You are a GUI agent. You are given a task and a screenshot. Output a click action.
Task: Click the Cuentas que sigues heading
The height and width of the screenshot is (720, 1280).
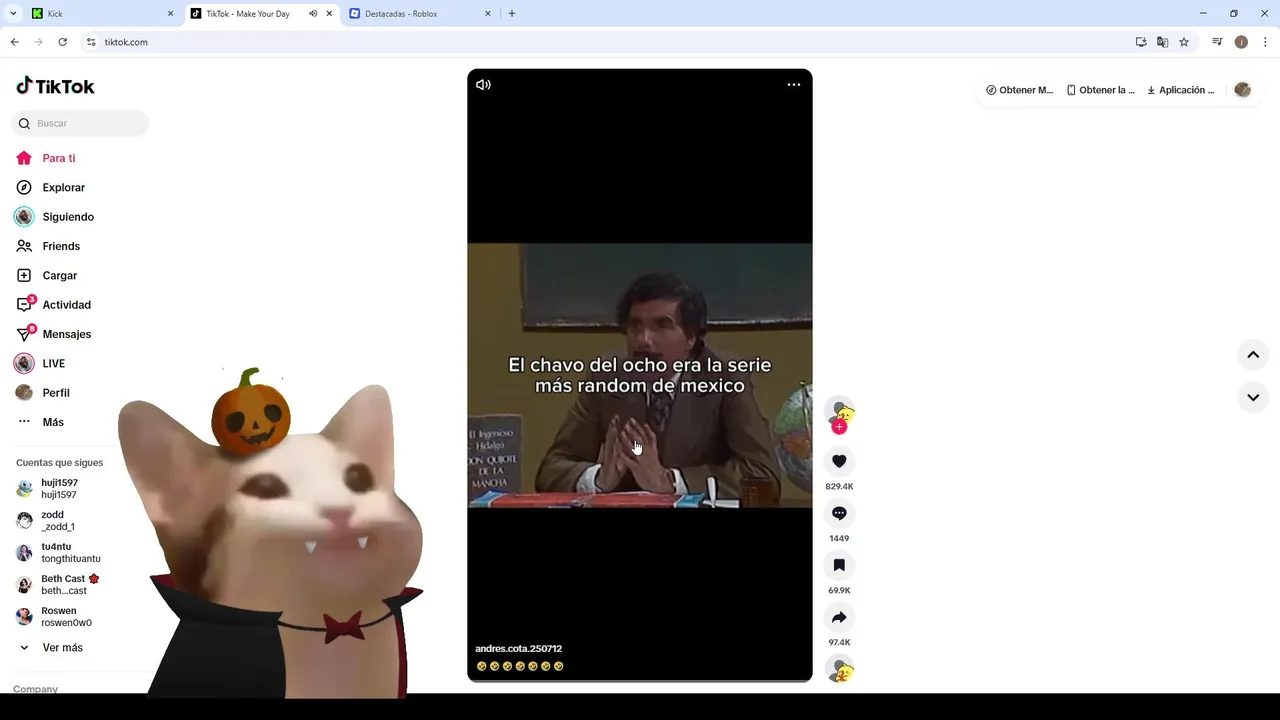[59, 463]
